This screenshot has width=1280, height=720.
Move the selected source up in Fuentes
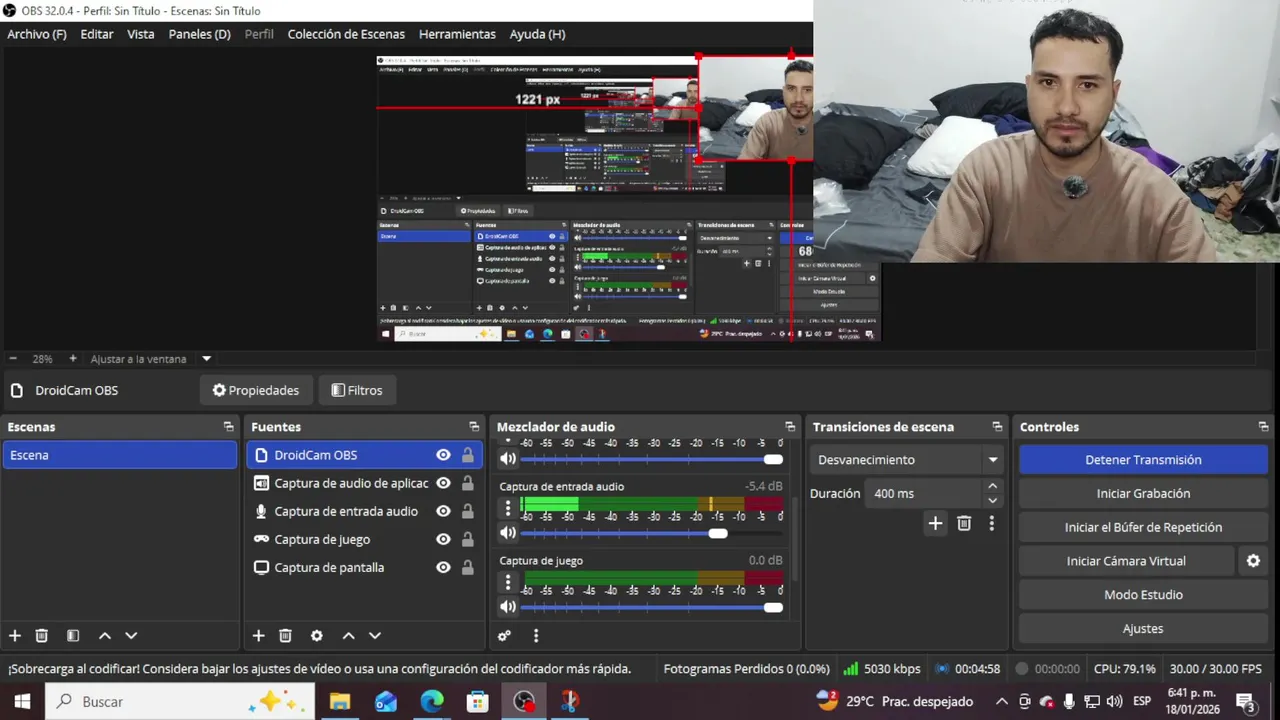coord(349,635)
